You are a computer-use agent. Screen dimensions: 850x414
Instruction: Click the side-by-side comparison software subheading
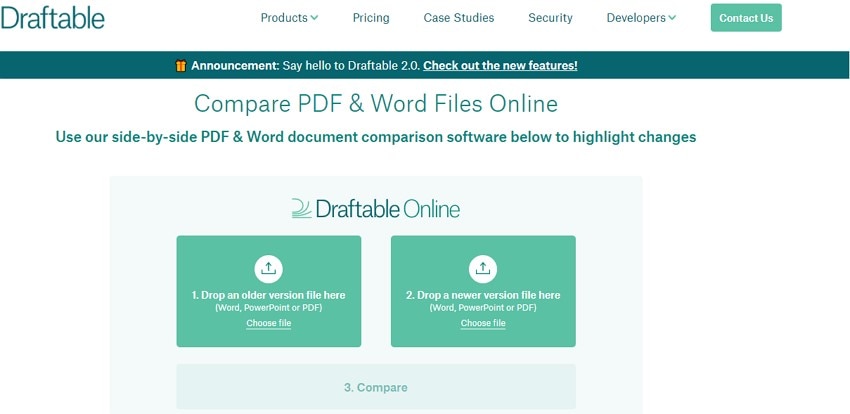(x=376, y=137)
